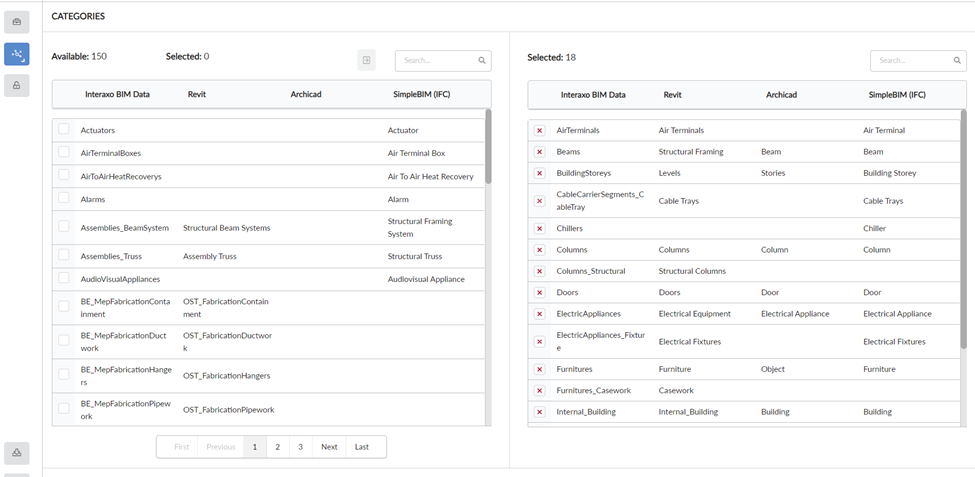Remove Columns_Structural from the selected list
Viewport: 975px width, 477px height.
point(540,271)
